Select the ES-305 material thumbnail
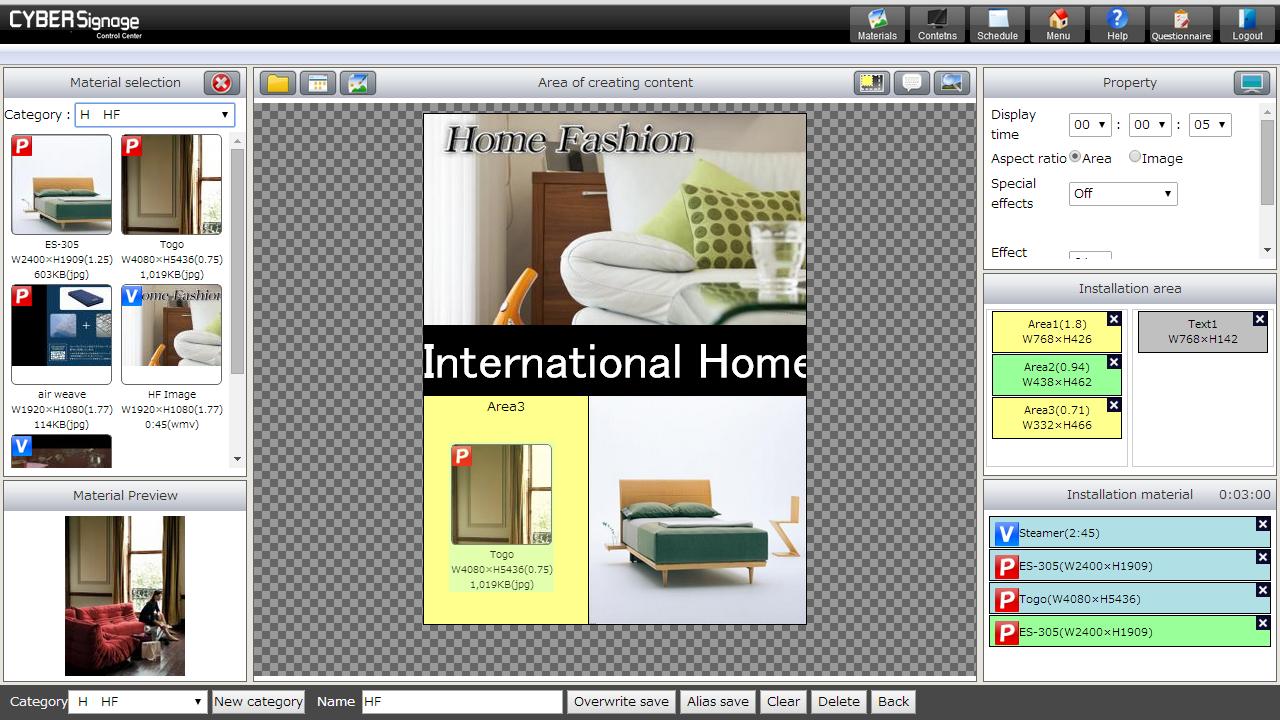This screenshot has width=1280, height=720. [x=62, y=185]
